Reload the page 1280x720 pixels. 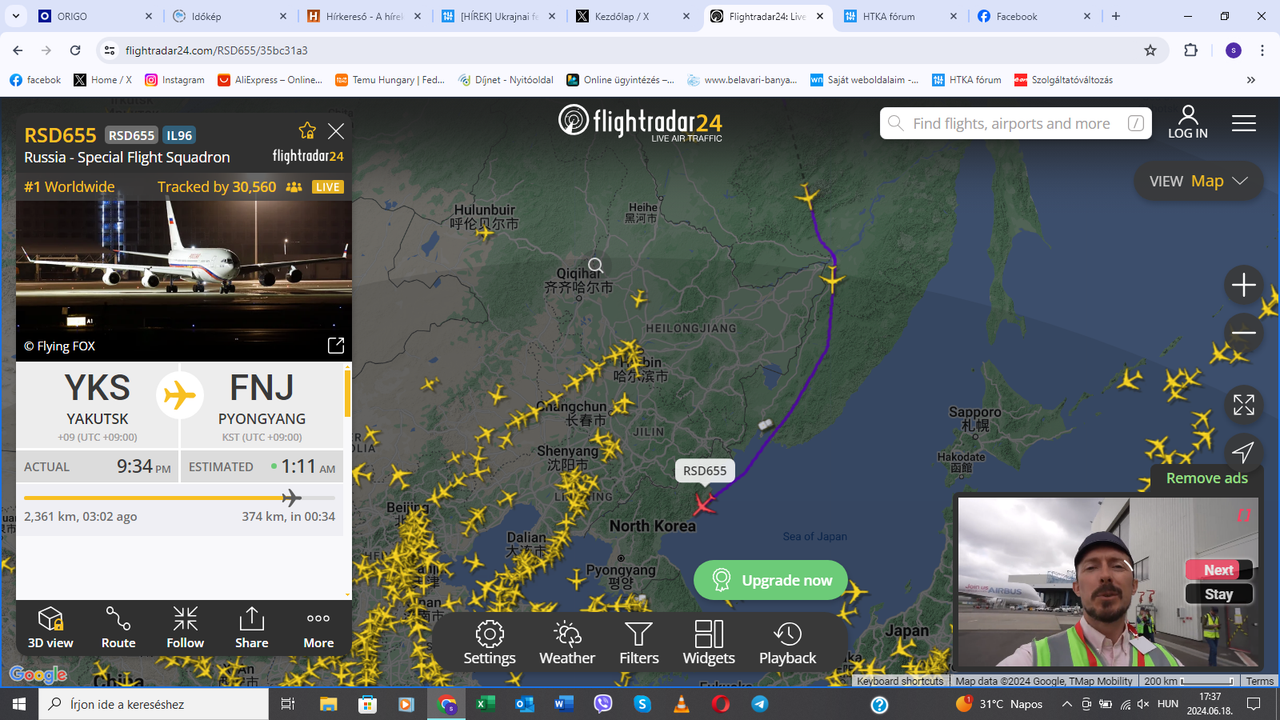(x=75, y=50)
